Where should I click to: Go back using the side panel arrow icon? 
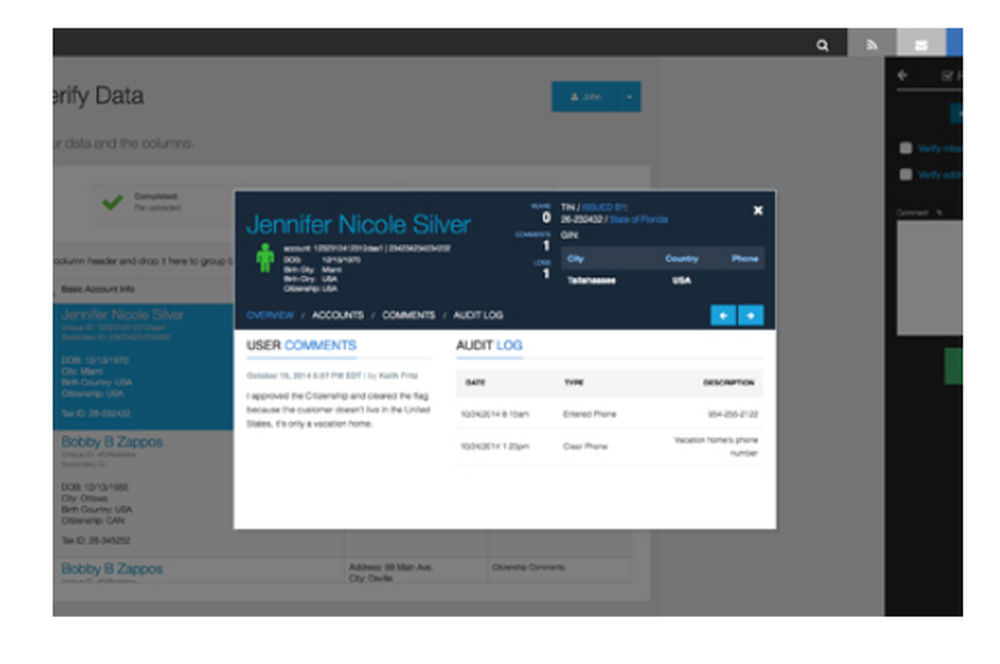[x=902, y=75]
